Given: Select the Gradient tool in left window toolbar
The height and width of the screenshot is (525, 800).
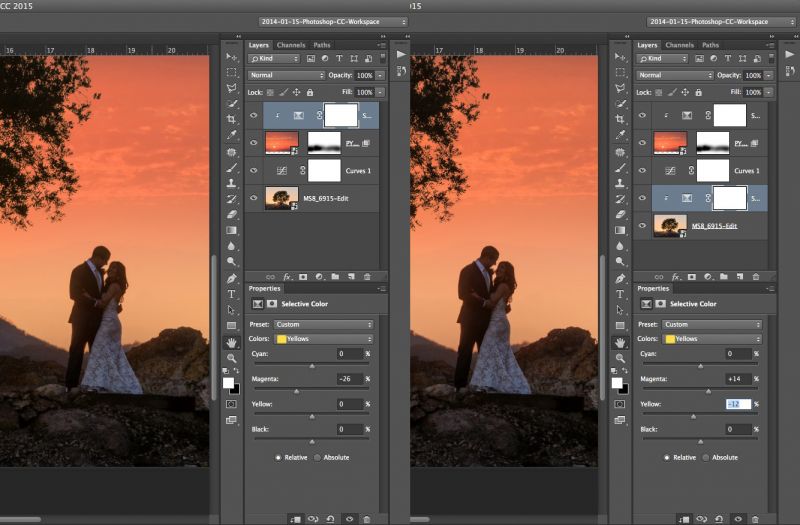Looking at the screenshot, I should [231, 230].
